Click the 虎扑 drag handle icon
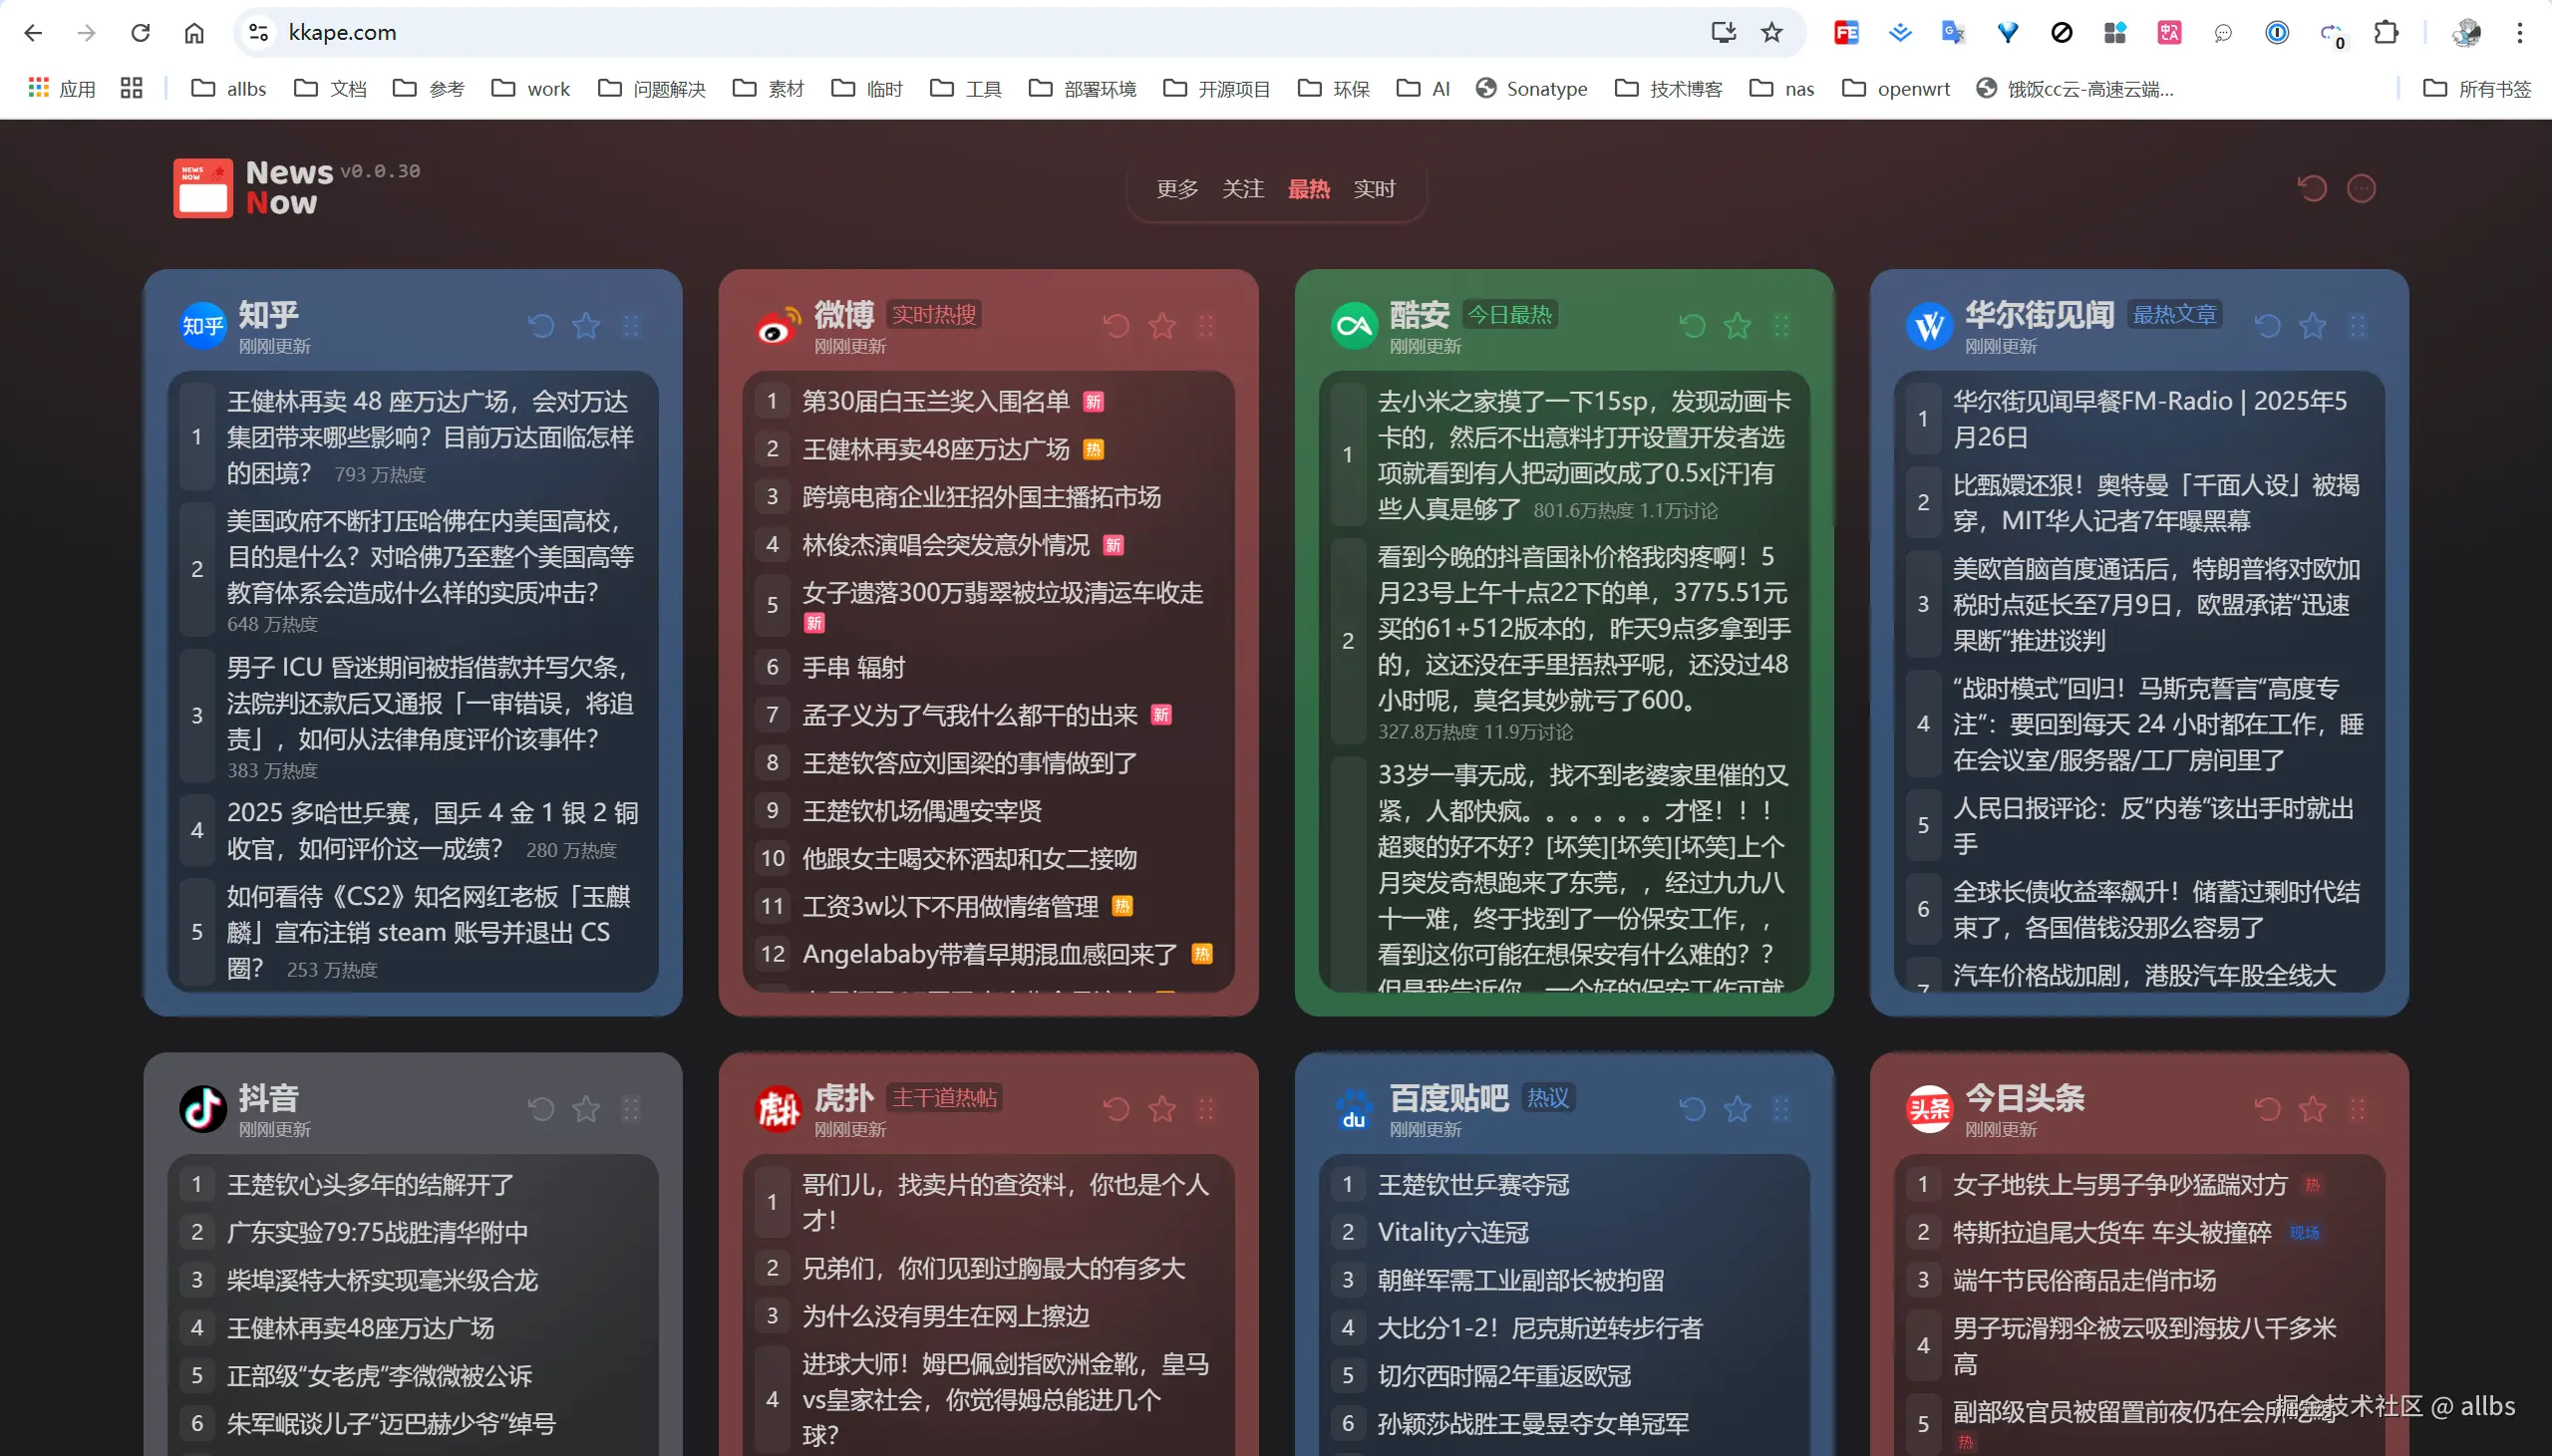 (1208, 1108)
